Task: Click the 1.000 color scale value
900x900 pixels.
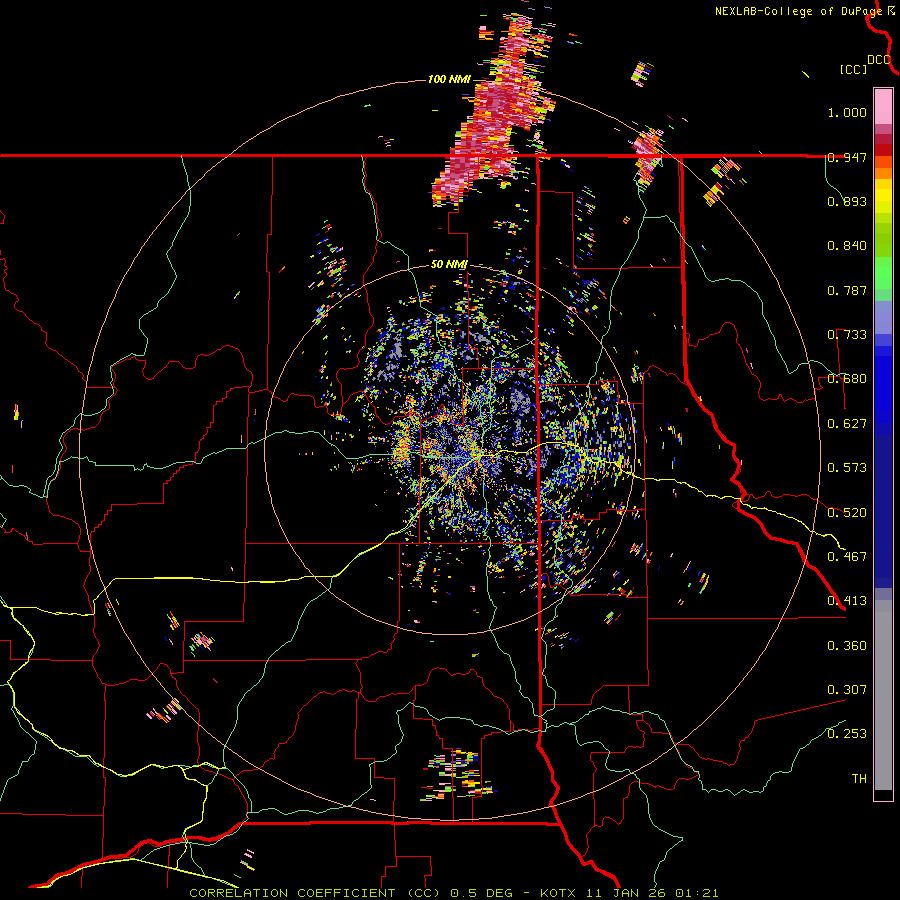Action: (x=847, y=112)
